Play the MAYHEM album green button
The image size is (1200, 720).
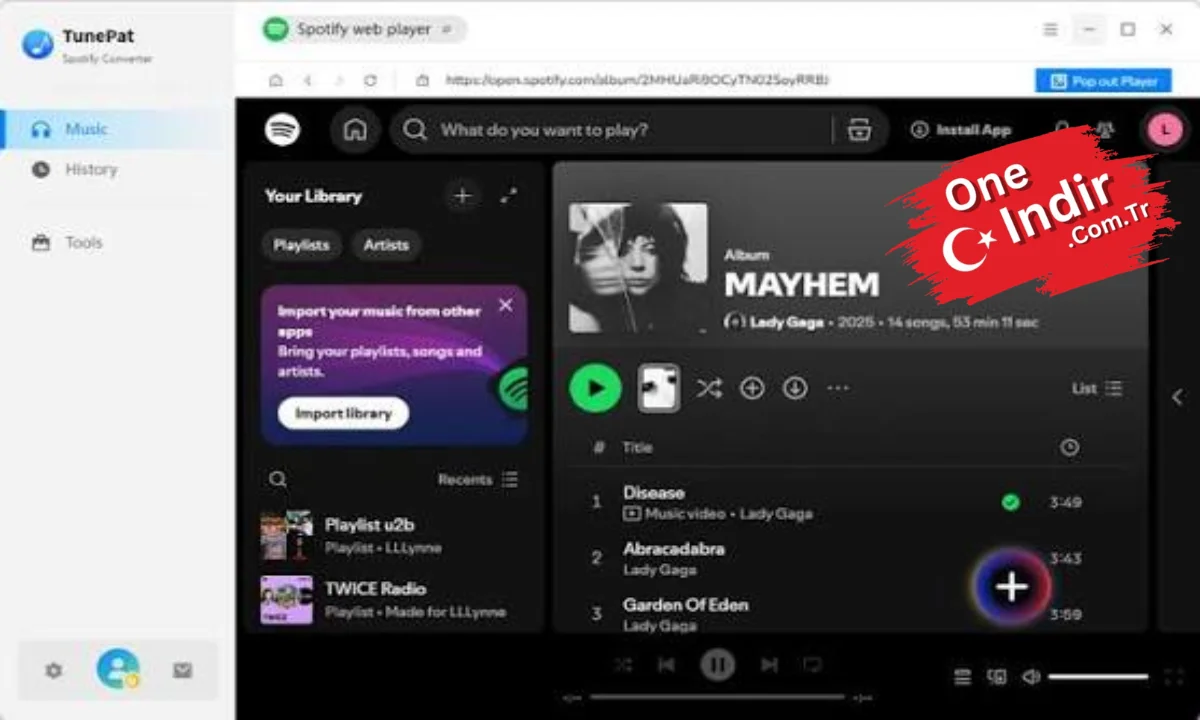[x=596, y=388]
